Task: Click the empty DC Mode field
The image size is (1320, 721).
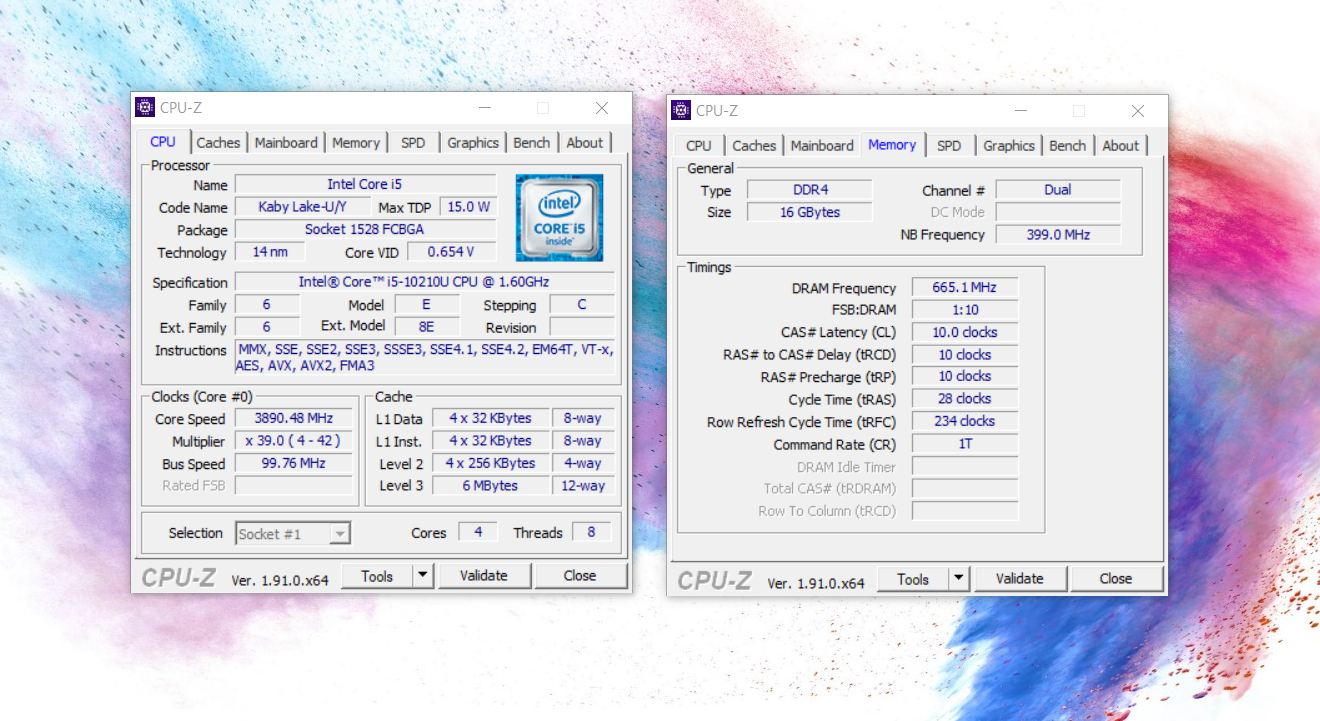Action: pyautogui.click(x=1058, y=212)
